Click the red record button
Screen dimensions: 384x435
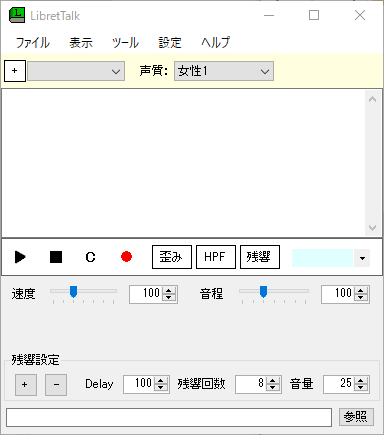click(126, 257)
